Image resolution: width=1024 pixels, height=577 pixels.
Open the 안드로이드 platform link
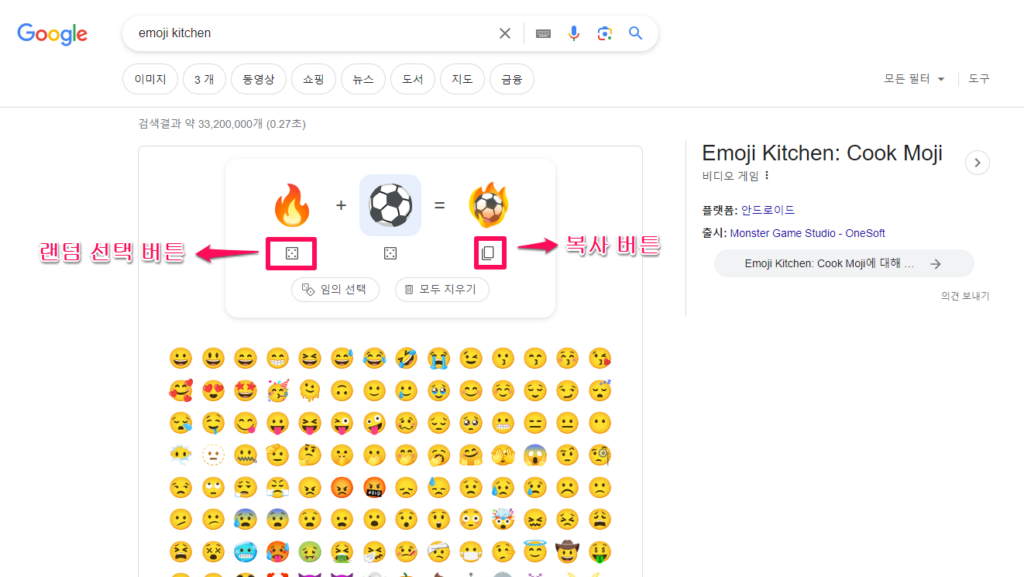767,210
